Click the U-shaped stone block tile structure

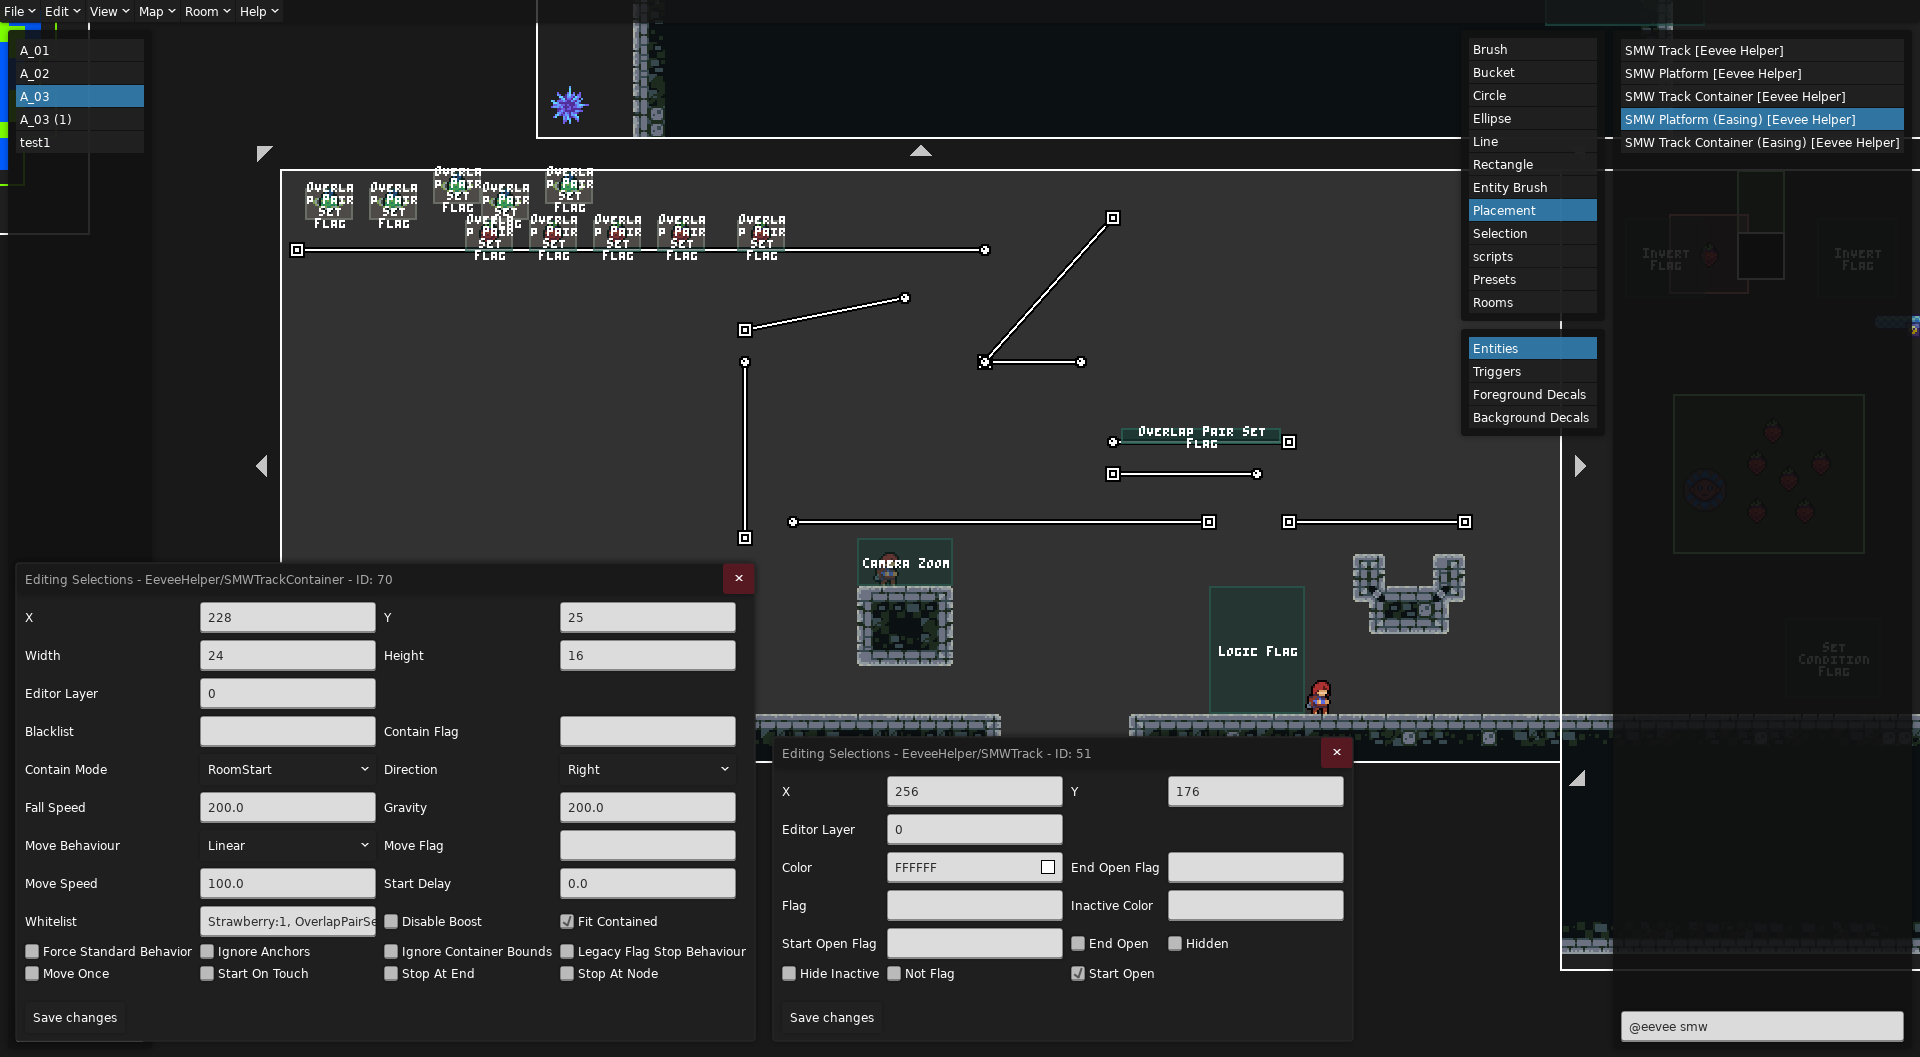coord(1409,594)
